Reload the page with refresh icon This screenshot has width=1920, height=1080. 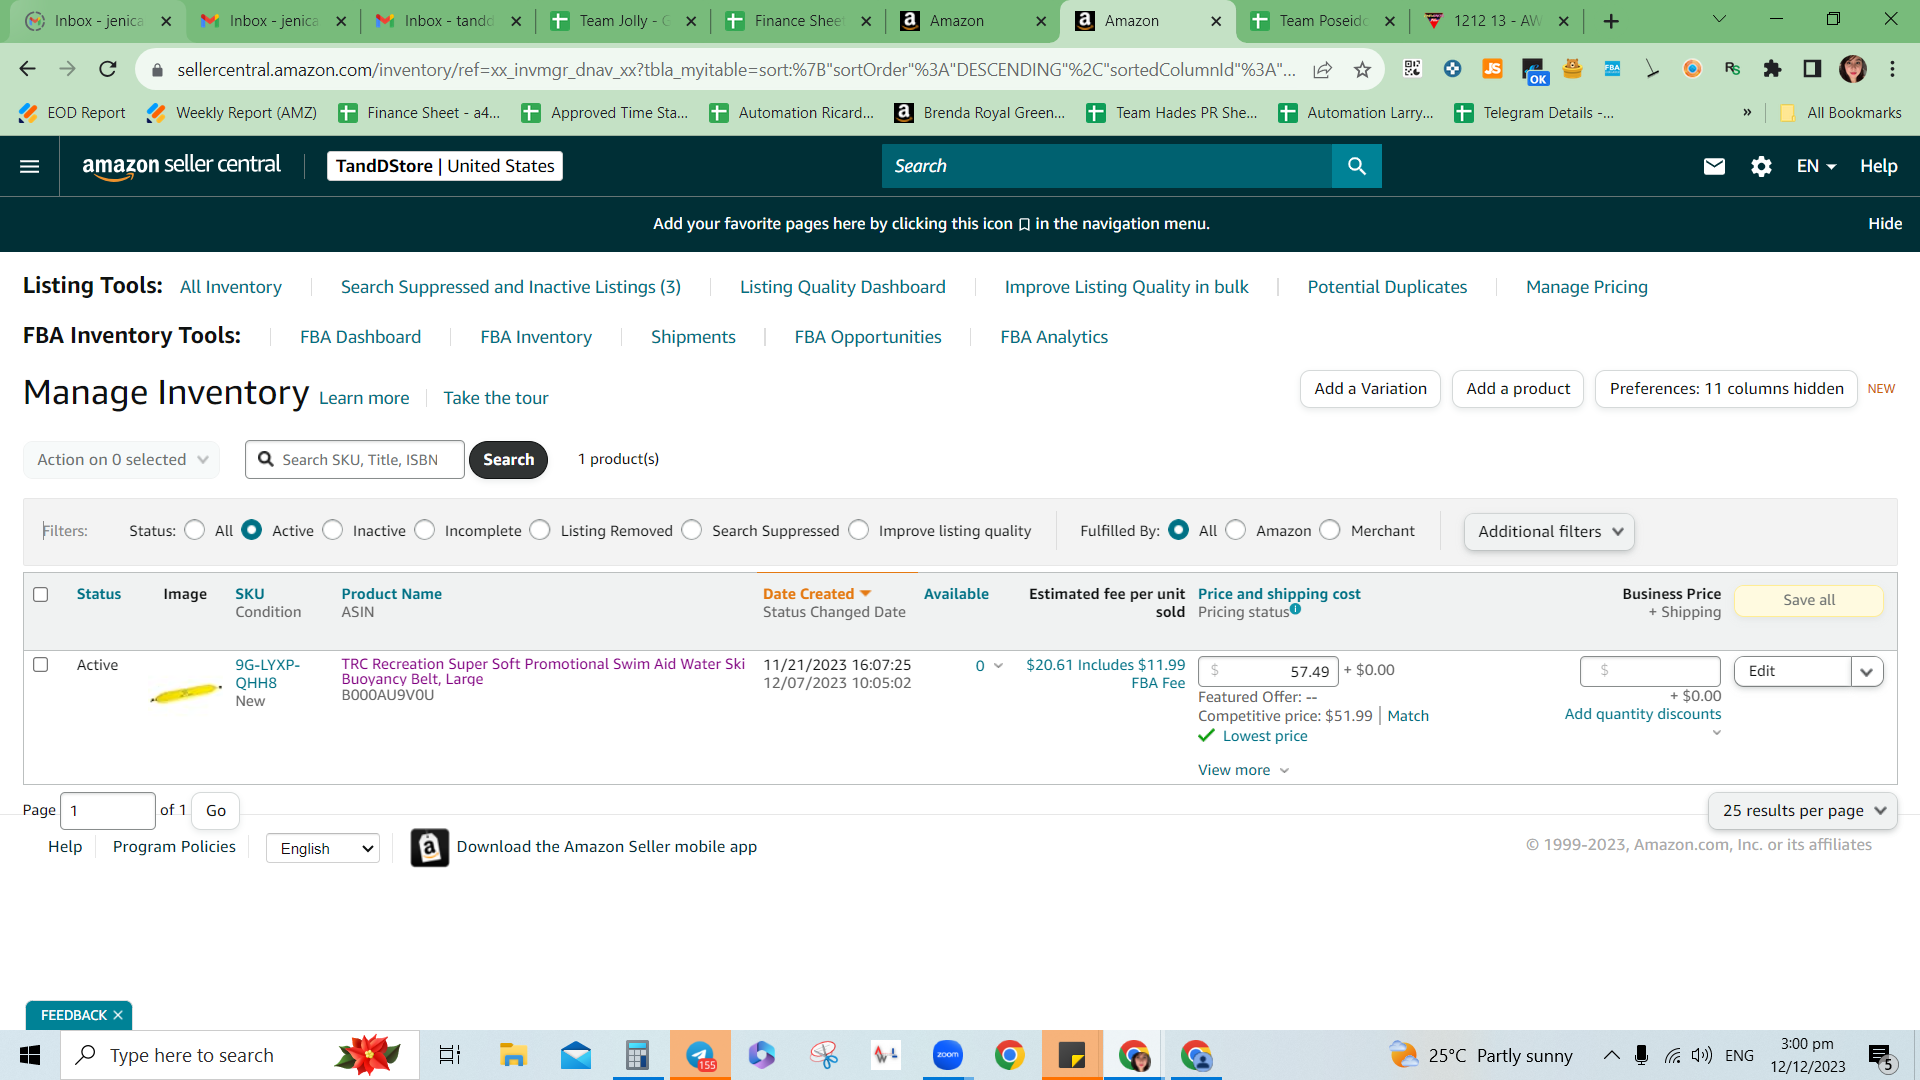pos(108,69)
